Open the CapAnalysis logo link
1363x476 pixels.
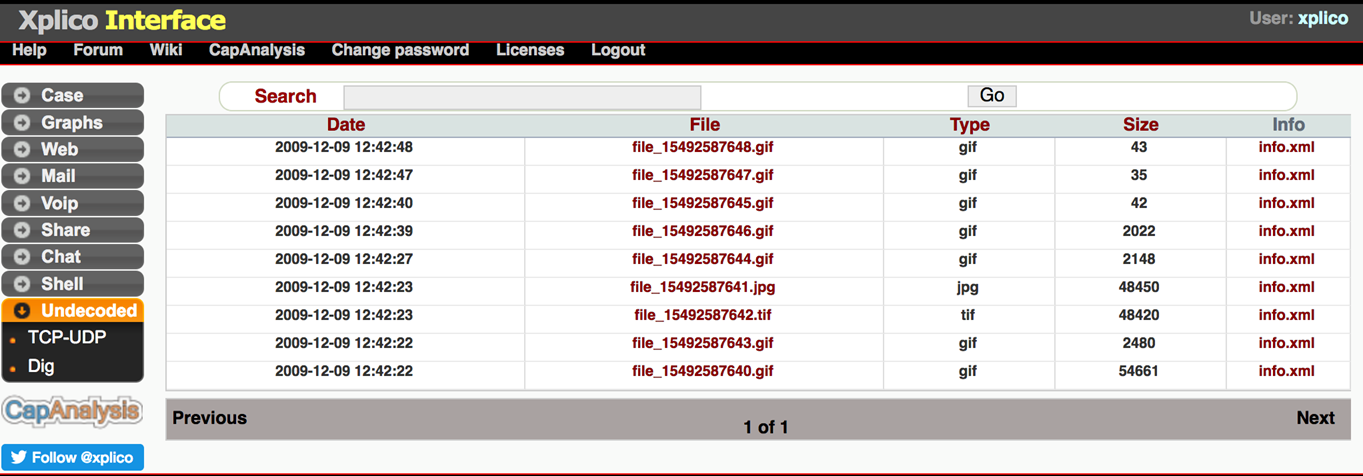click(x=72, y=411)
